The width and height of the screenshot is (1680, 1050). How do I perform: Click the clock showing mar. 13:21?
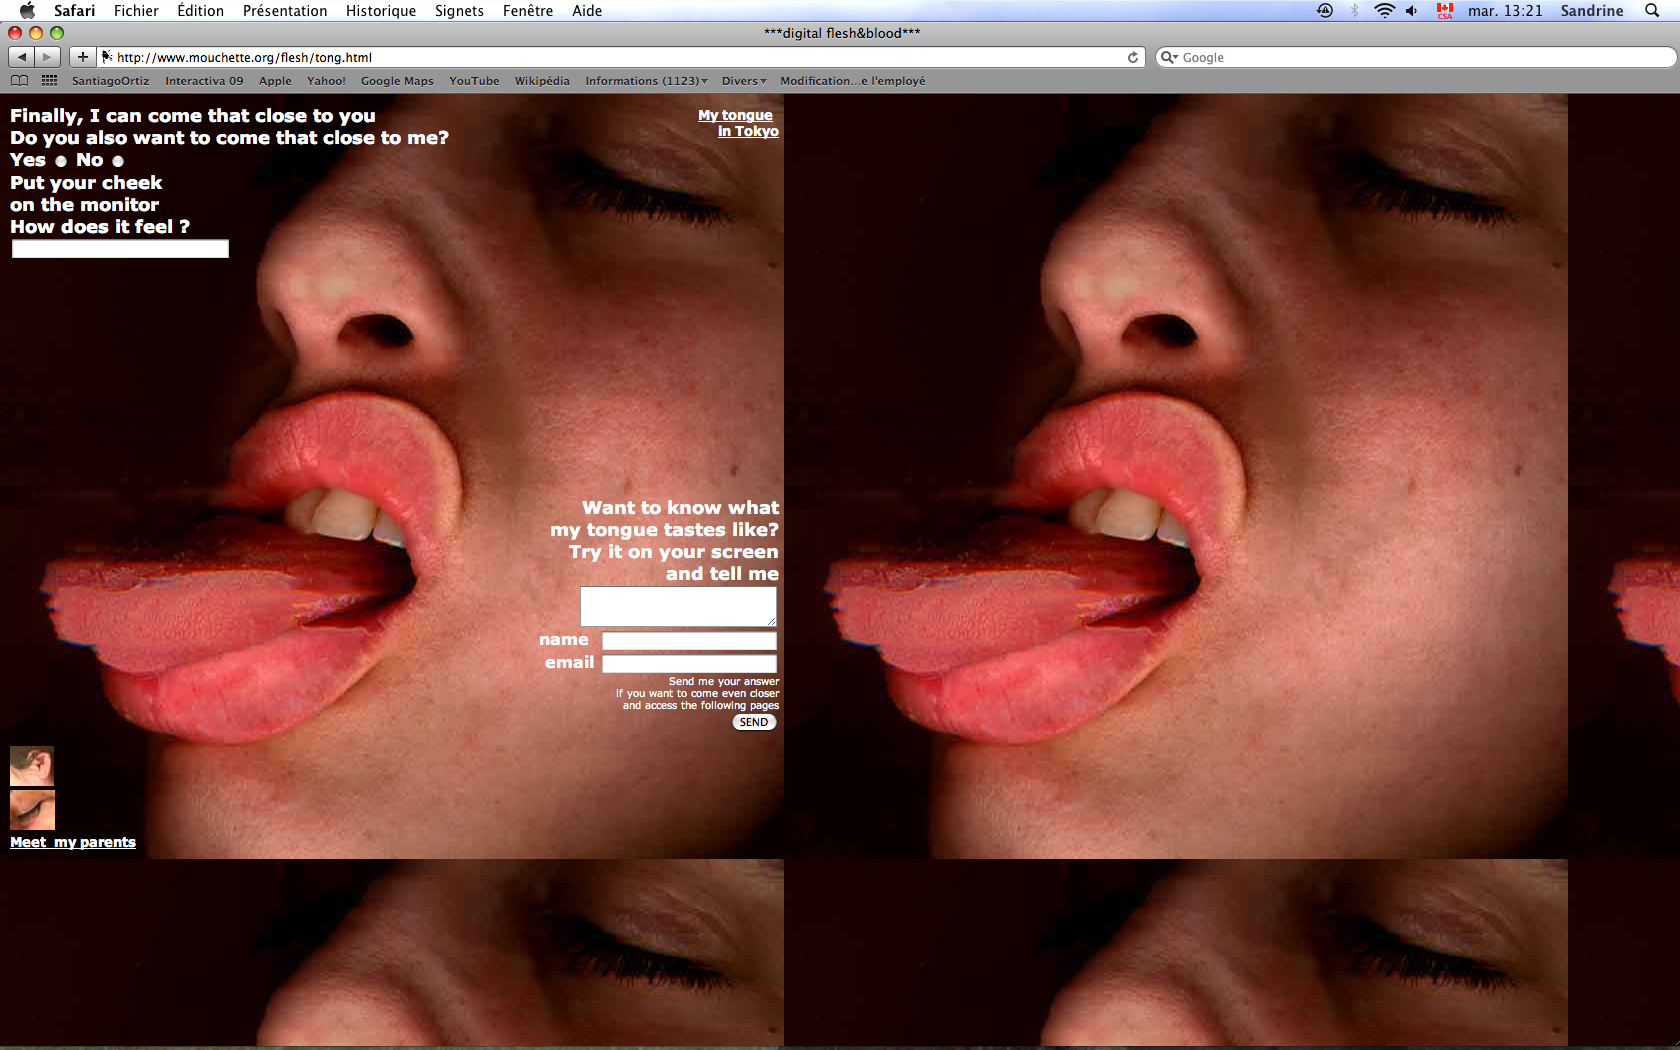[1505, 11]
